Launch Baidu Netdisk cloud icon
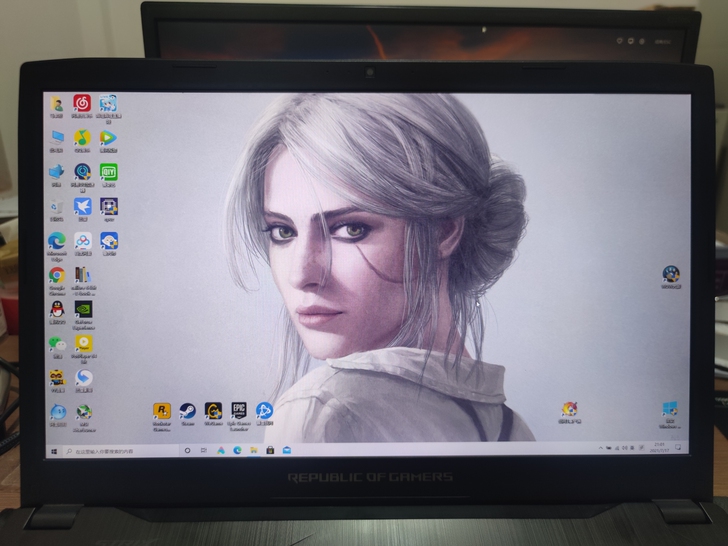 (x=83, y=241)
